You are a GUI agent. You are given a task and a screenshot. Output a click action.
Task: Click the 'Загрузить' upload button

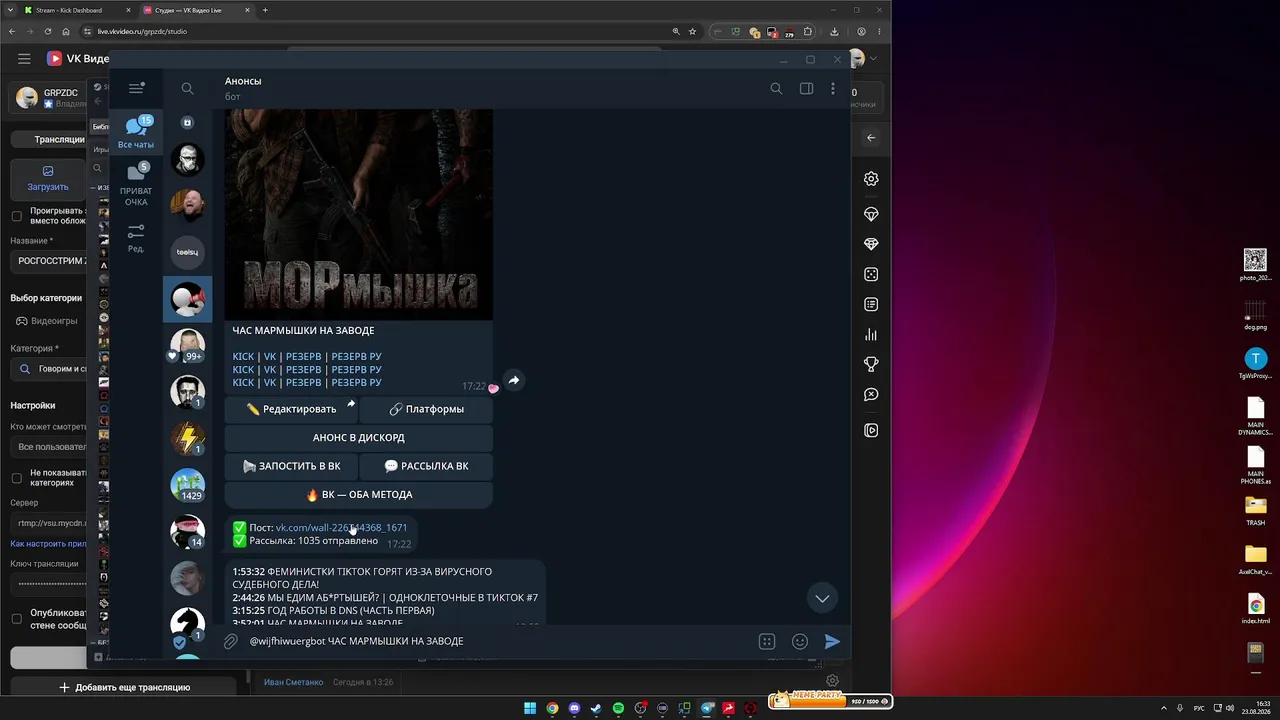(x=48, y=178)
